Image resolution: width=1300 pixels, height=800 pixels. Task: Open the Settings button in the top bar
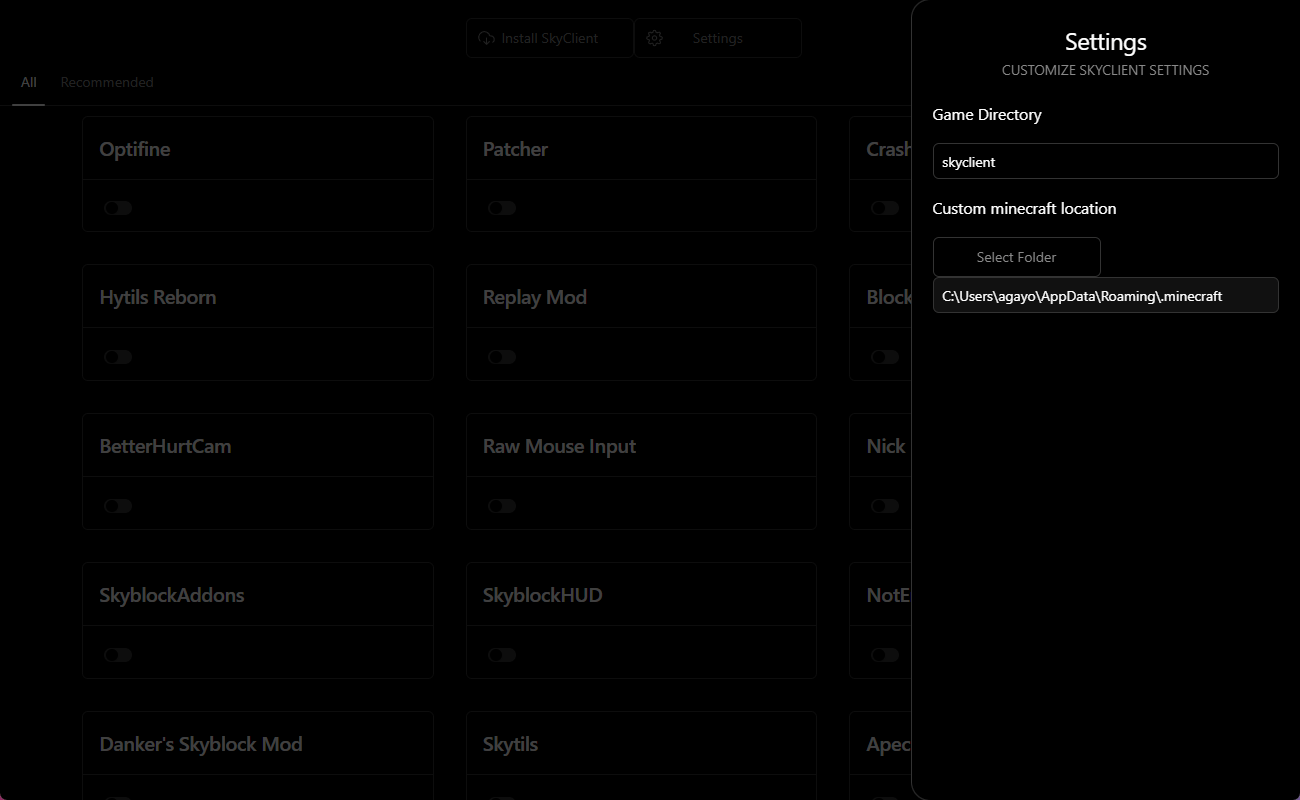[x=717, y=38]
